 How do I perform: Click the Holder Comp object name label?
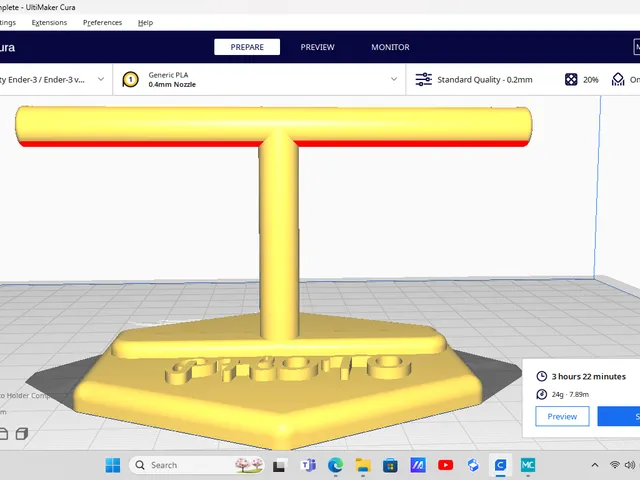pyautogui.click(x=25, y=396)
